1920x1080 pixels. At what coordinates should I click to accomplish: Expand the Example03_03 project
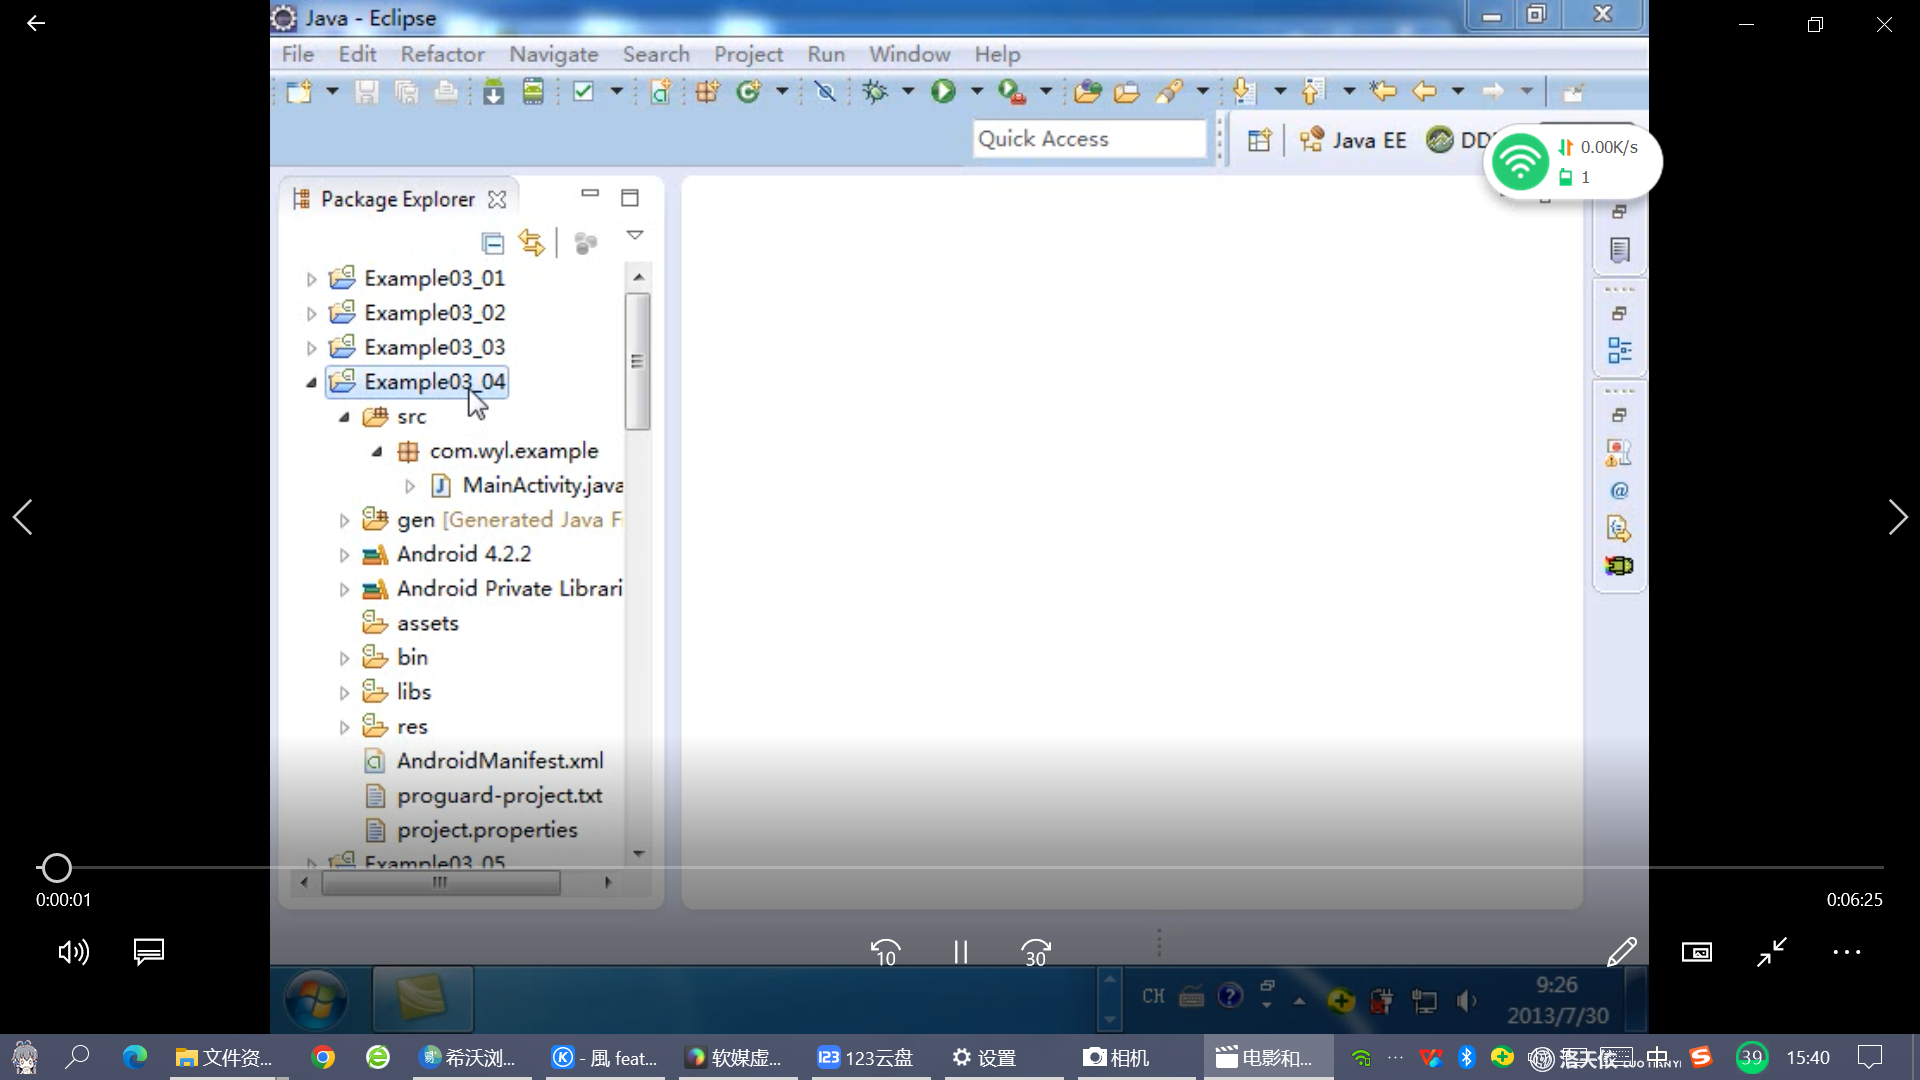[311, 348]
